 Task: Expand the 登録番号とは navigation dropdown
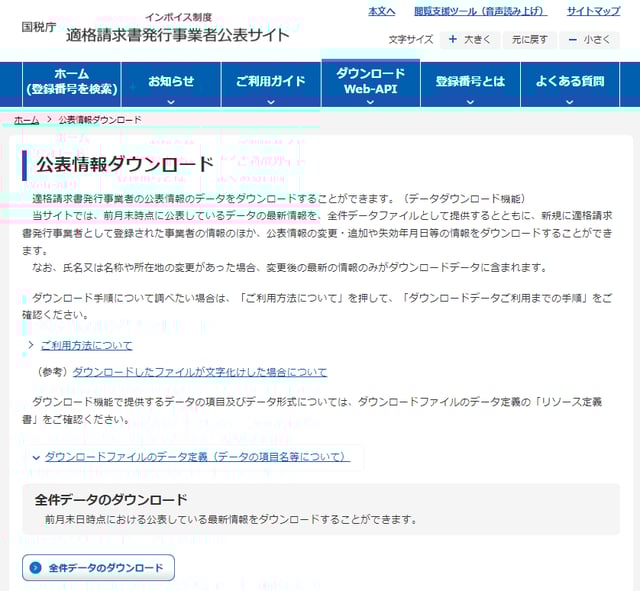[470, 84]
